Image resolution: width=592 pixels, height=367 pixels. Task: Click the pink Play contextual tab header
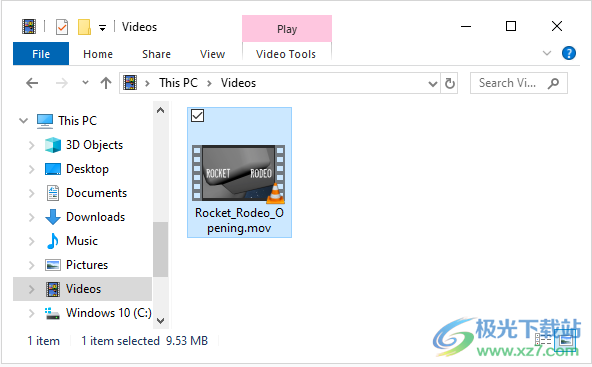click(287, 29)
